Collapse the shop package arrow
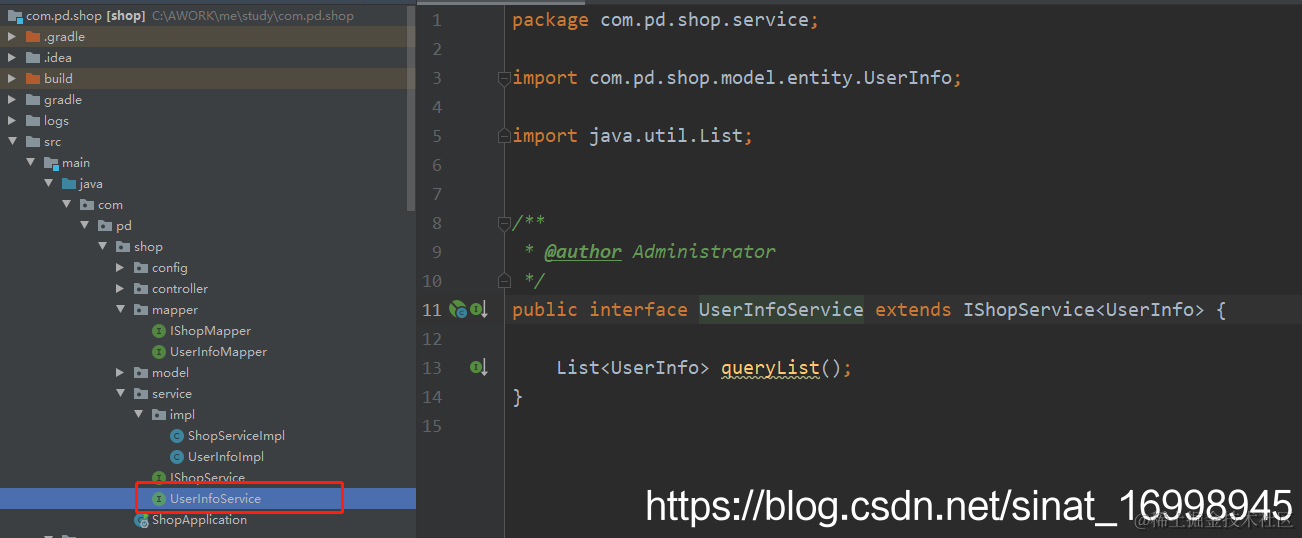The image size is (1302, 538). [102, 247]
